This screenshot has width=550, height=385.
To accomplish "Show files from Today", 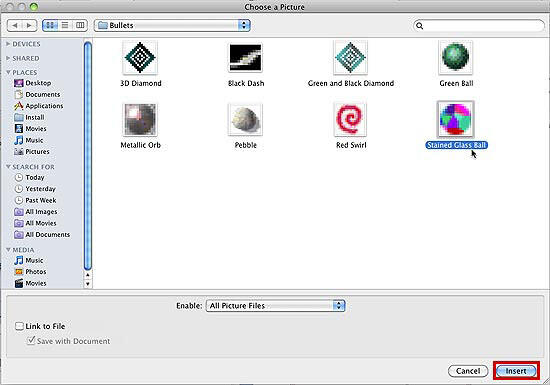I will click(29, 177).
